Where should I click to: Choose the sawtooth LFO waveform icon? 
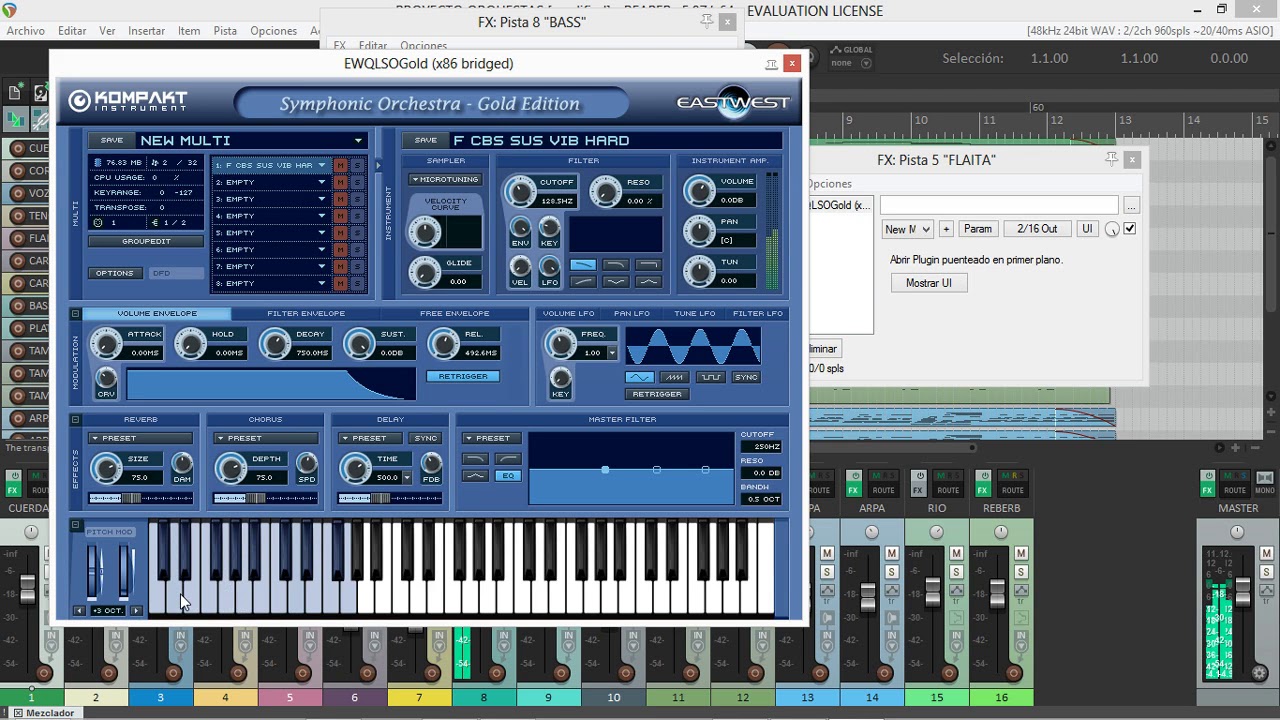click(x=675, y=377)
